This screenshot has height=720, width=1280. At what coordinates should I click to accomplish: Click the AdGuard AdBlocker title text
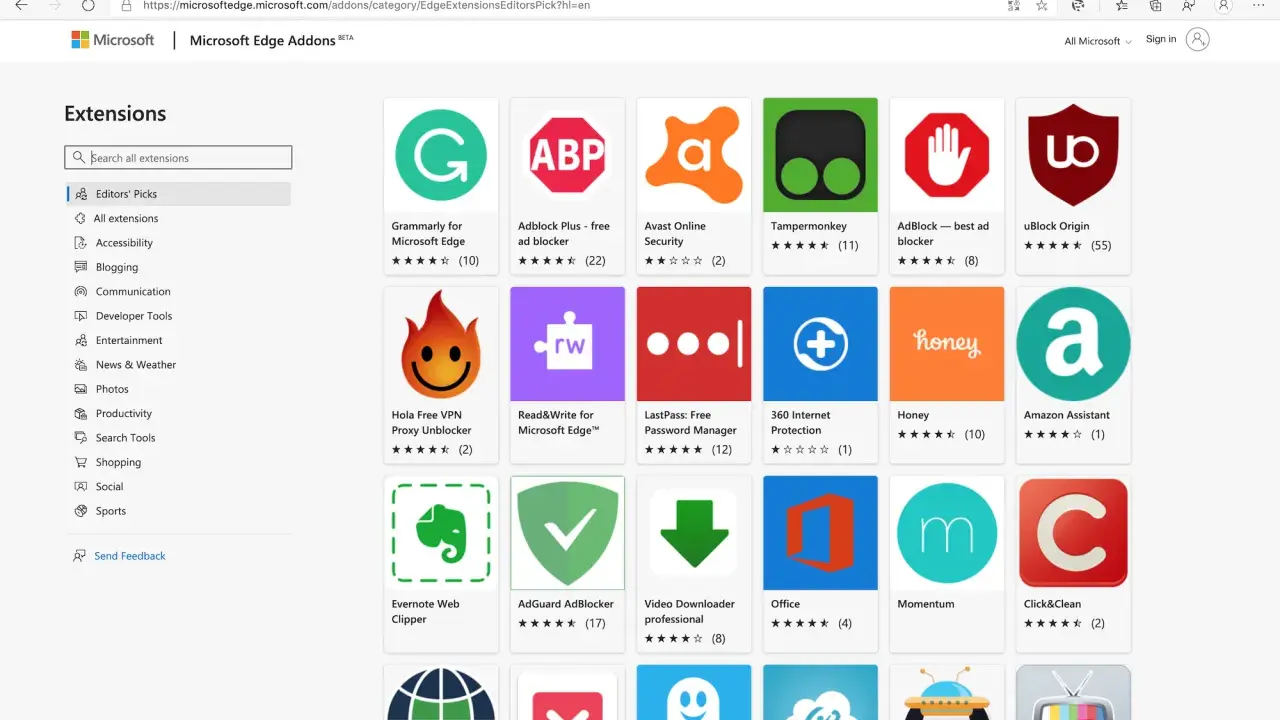[x=566, y=604]
